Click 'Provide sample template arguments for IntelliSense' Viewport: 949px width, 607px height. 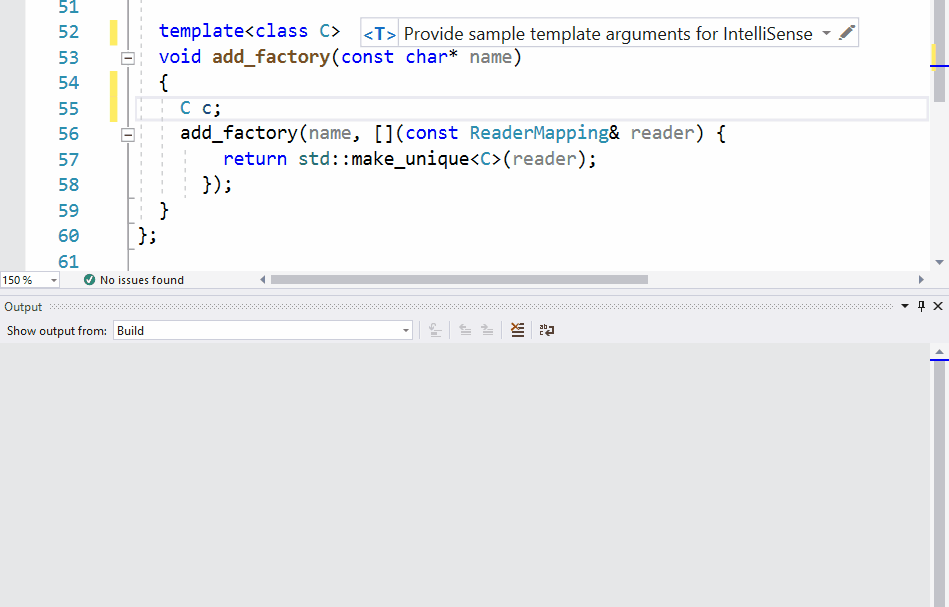coord(608,33)
